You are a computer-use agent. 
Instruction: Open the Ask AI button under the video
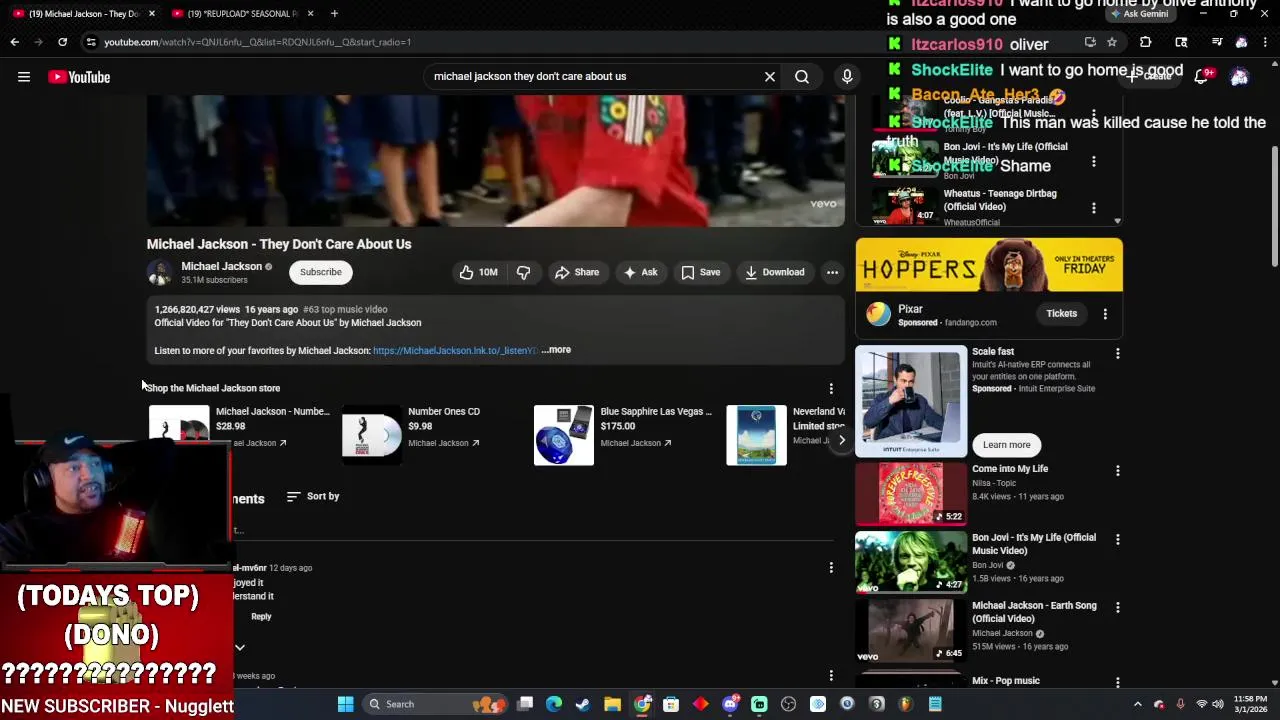[x=640, y=272]
